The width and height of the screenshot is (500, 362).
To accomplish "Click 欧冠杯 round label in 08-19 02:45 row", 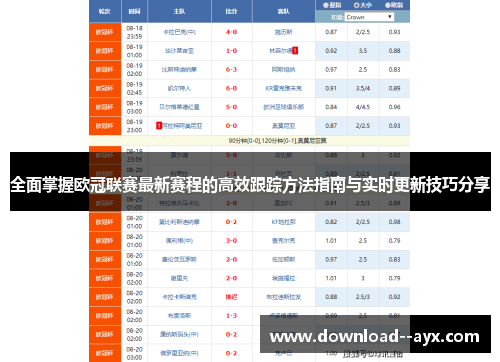I will pos(105,88).
